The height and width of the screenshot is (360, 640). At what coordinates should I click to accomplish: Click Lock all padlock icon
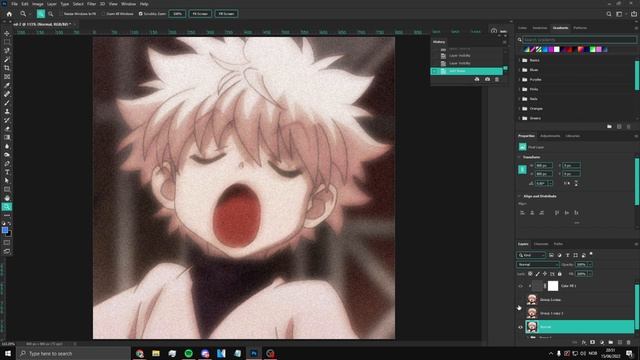tap(560, 274)
